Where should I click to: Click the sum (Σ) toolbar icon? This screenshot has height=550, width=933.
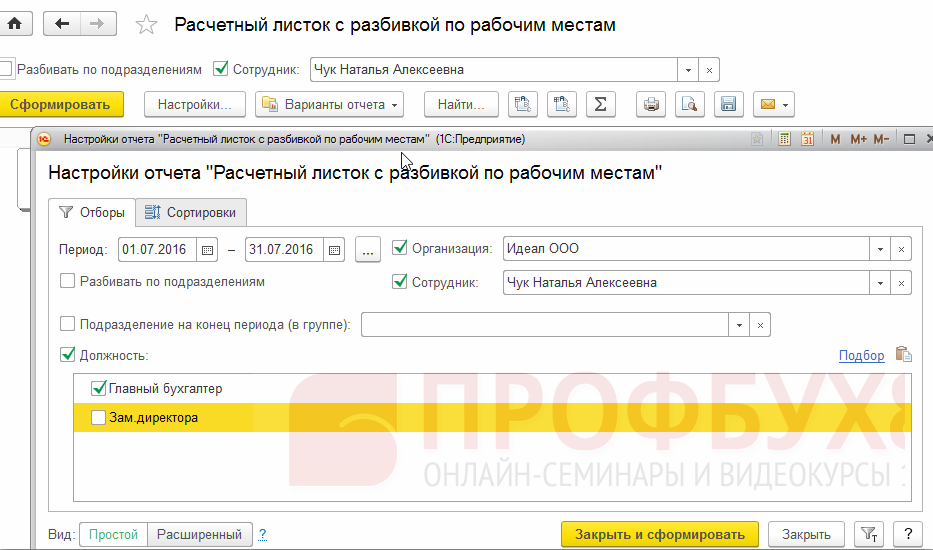(x=599, y=104)
